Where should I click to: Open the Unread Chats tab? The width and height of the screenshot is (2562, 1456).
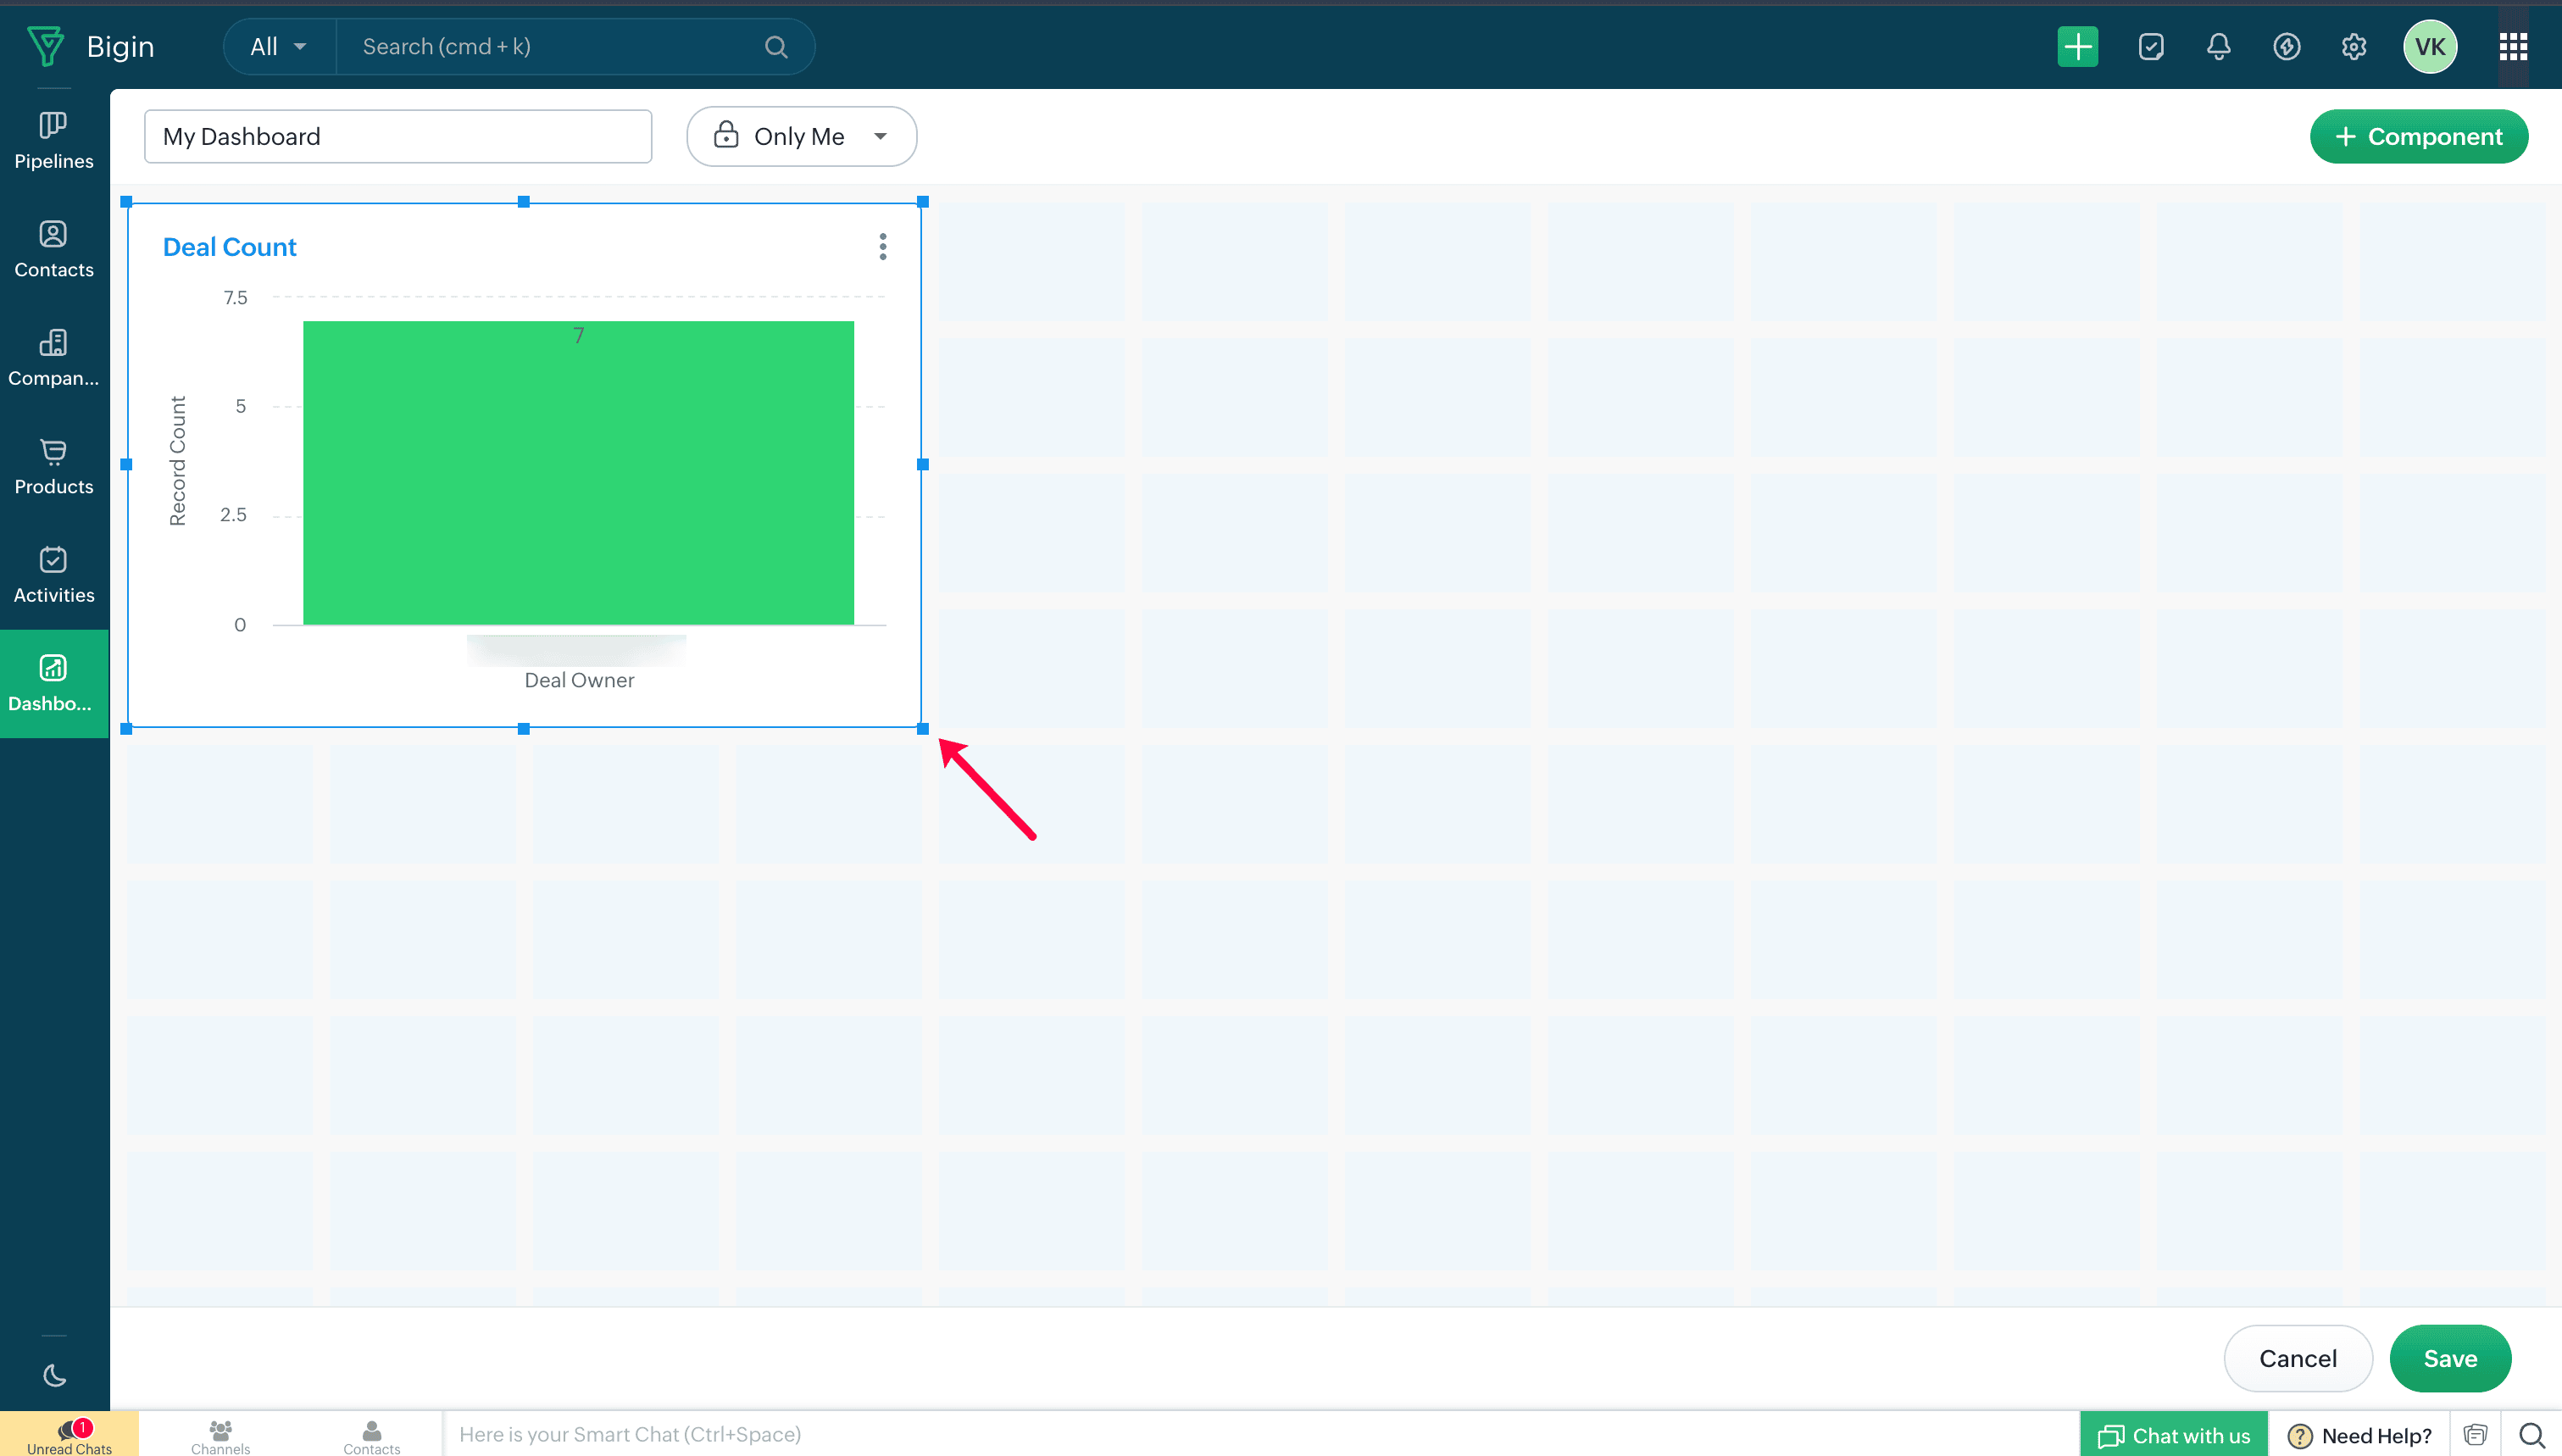point(69,1435)
